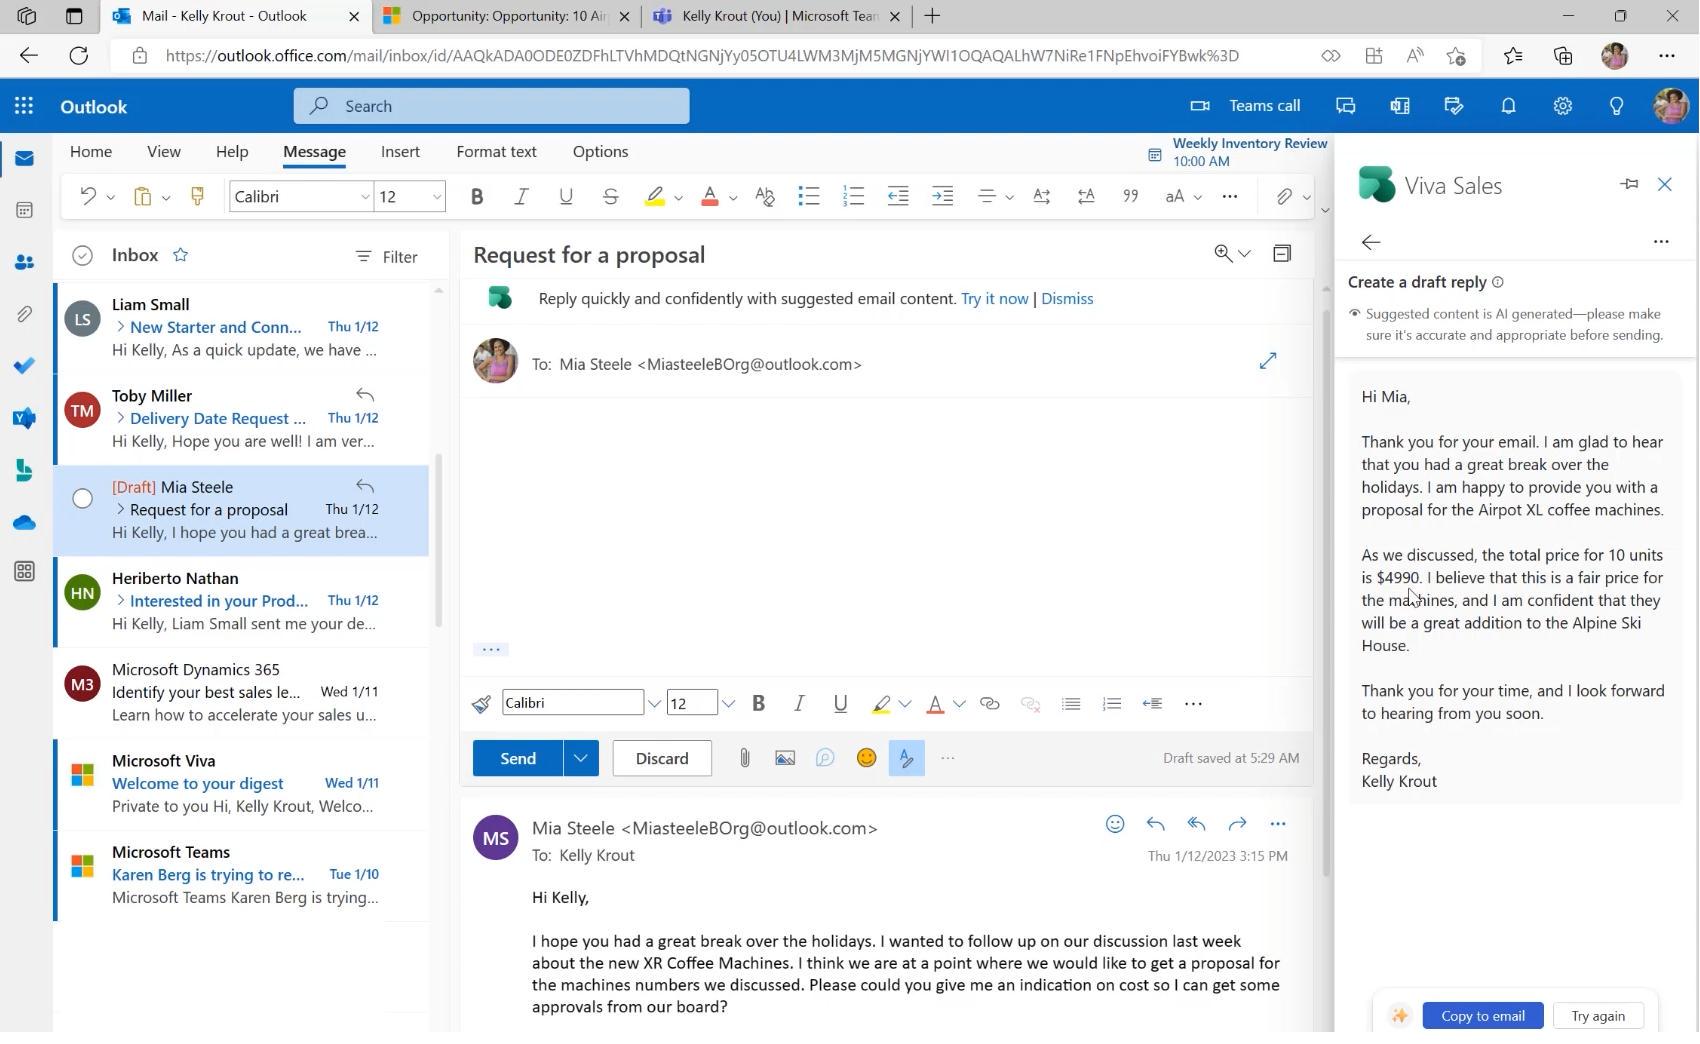Image resolution: width=1700 pixels, height=1044 pixels.
Task: Switch to the Format text tab
Action: point(496,152)
